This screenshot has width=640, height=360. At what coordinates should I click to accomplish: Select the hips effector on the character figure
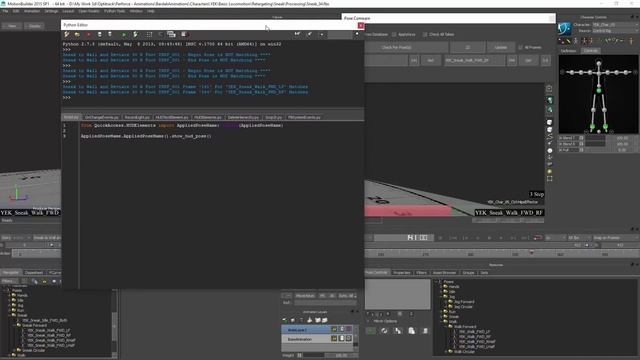click(x=599, y=91)
